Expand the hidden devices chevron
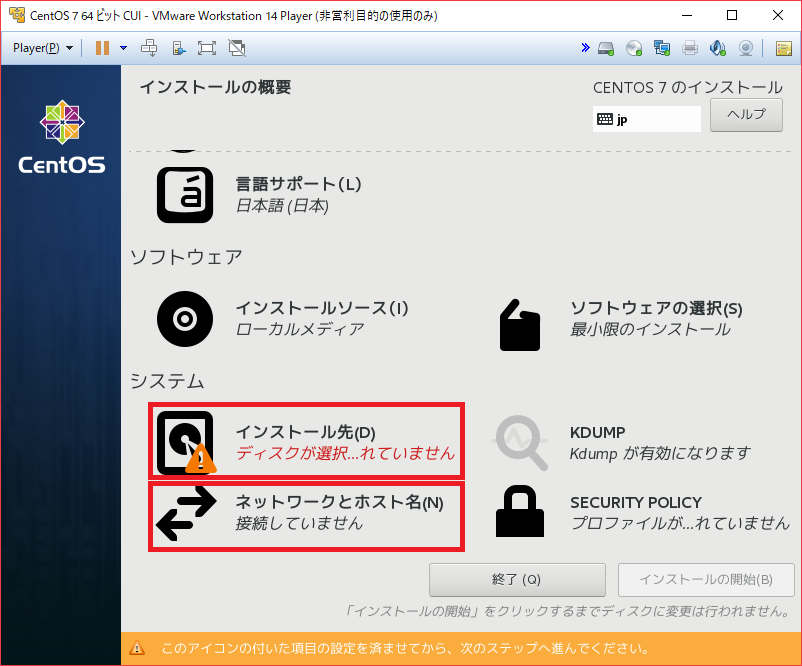This screenshot has height=666, width=802. click(586, 48)
